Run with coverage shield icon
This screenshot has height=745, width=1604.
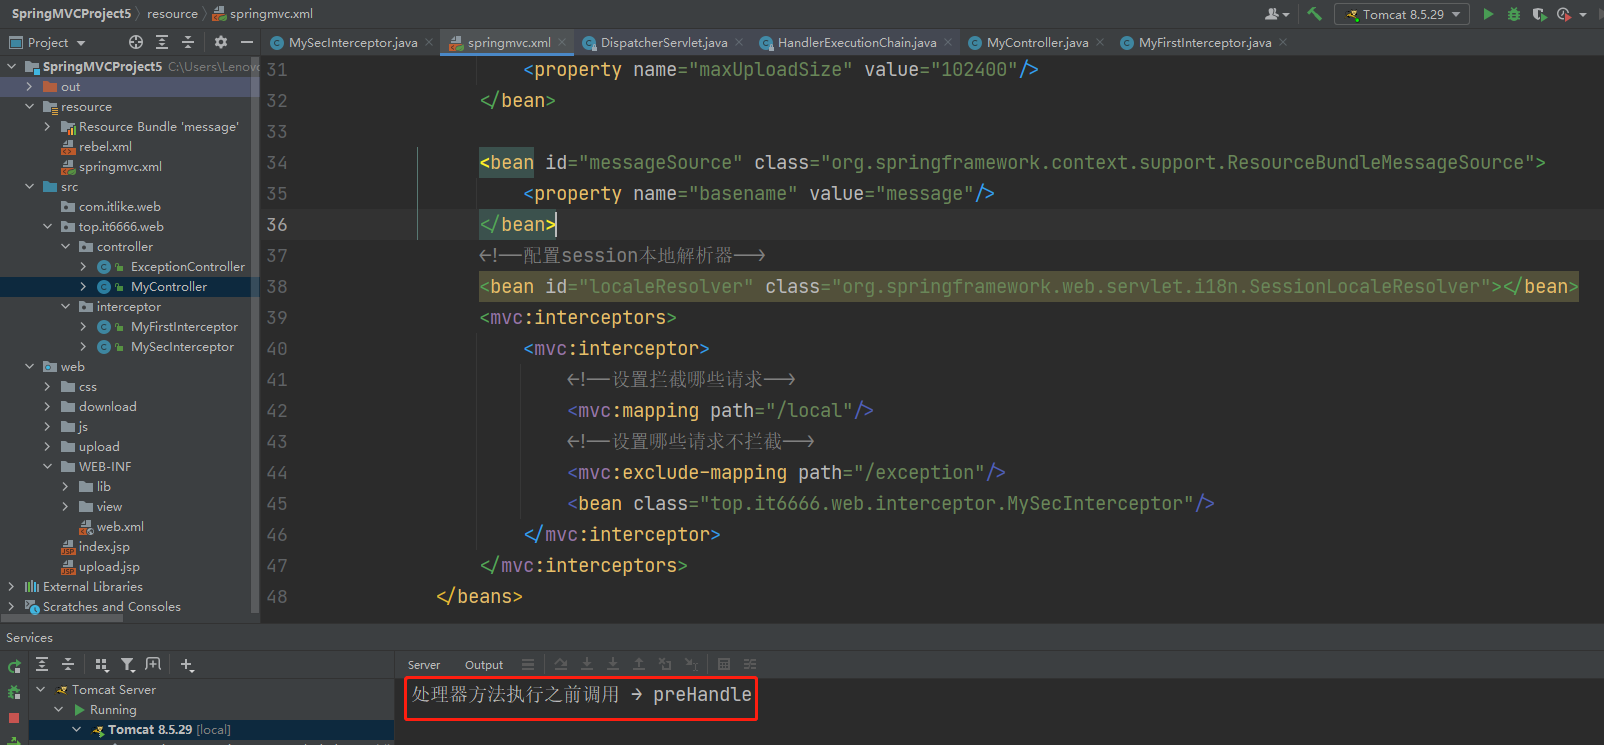pos(1538,14)
